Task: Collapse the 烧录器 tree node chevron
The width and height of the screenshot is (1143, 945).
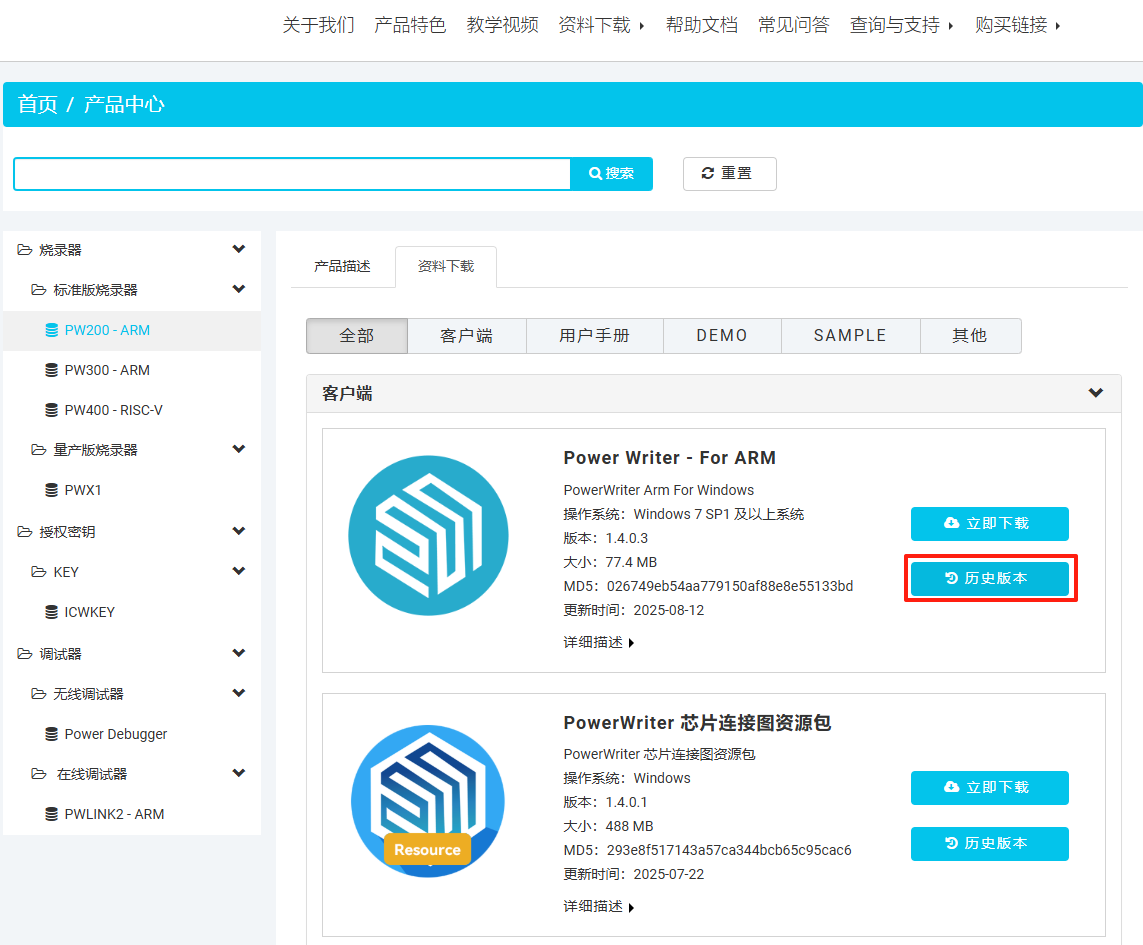Action: click(238, 249)
